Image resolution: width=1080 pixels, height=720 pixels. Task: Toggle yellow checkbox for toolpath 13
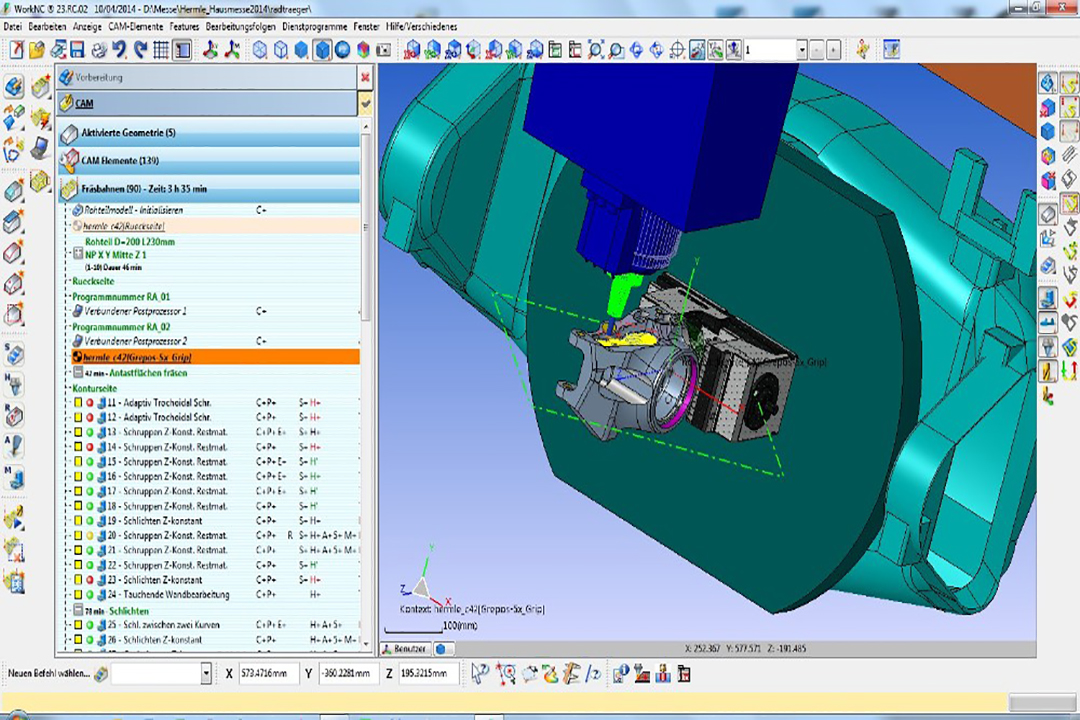coord(78,432)
